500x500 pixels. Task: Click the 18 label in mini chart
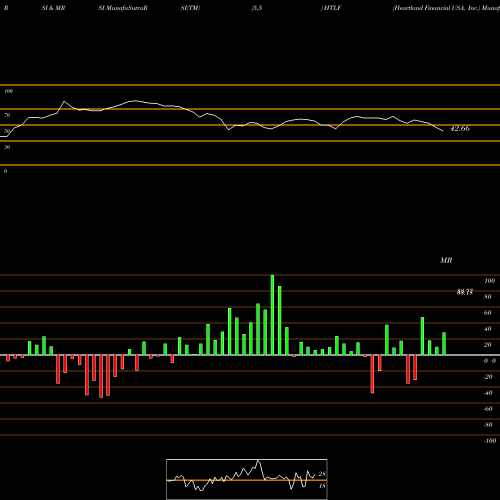click(x=322, y=486)
